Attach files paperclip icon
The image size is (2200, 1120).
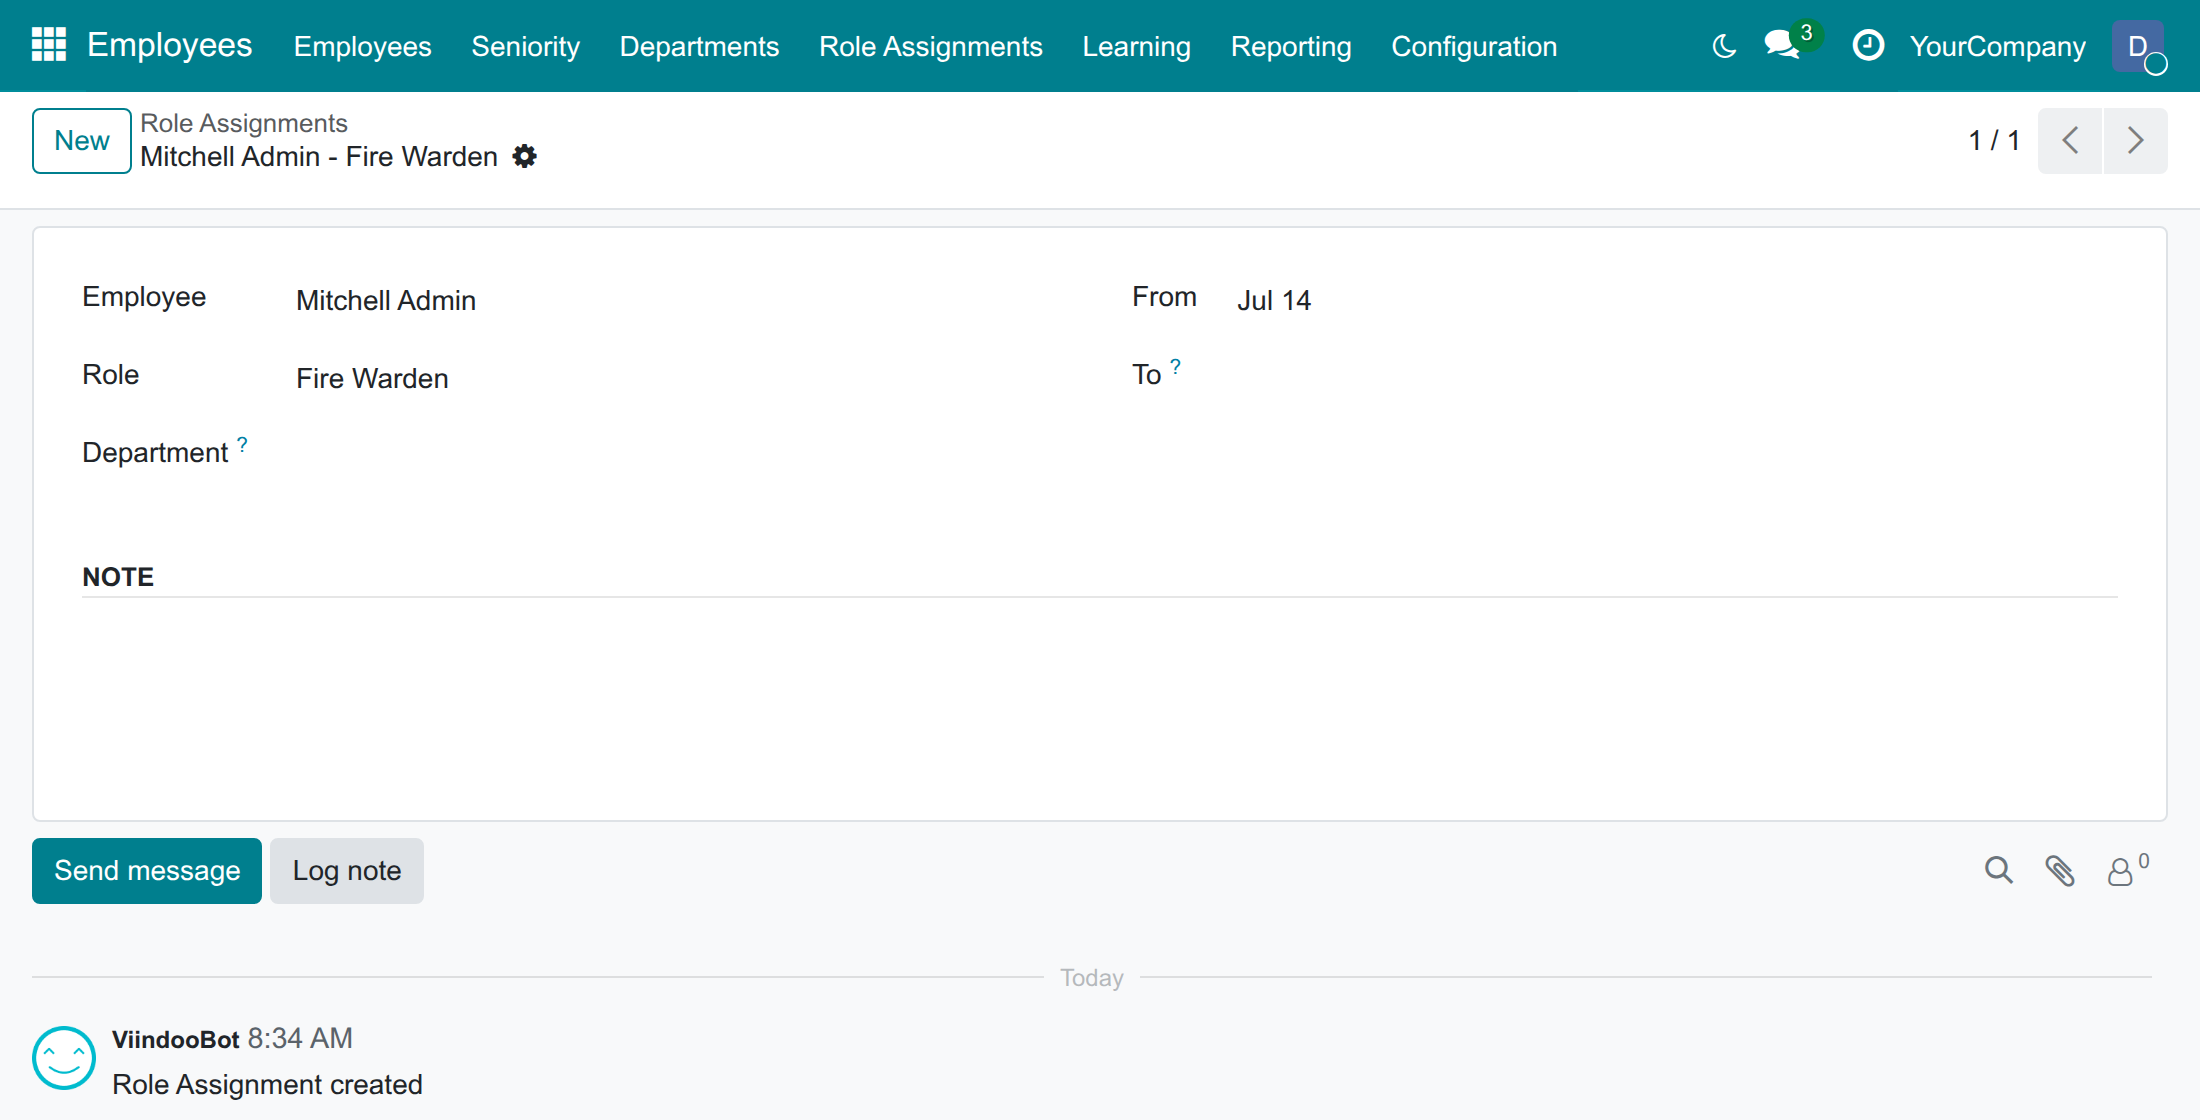[x=2060, y=871]
